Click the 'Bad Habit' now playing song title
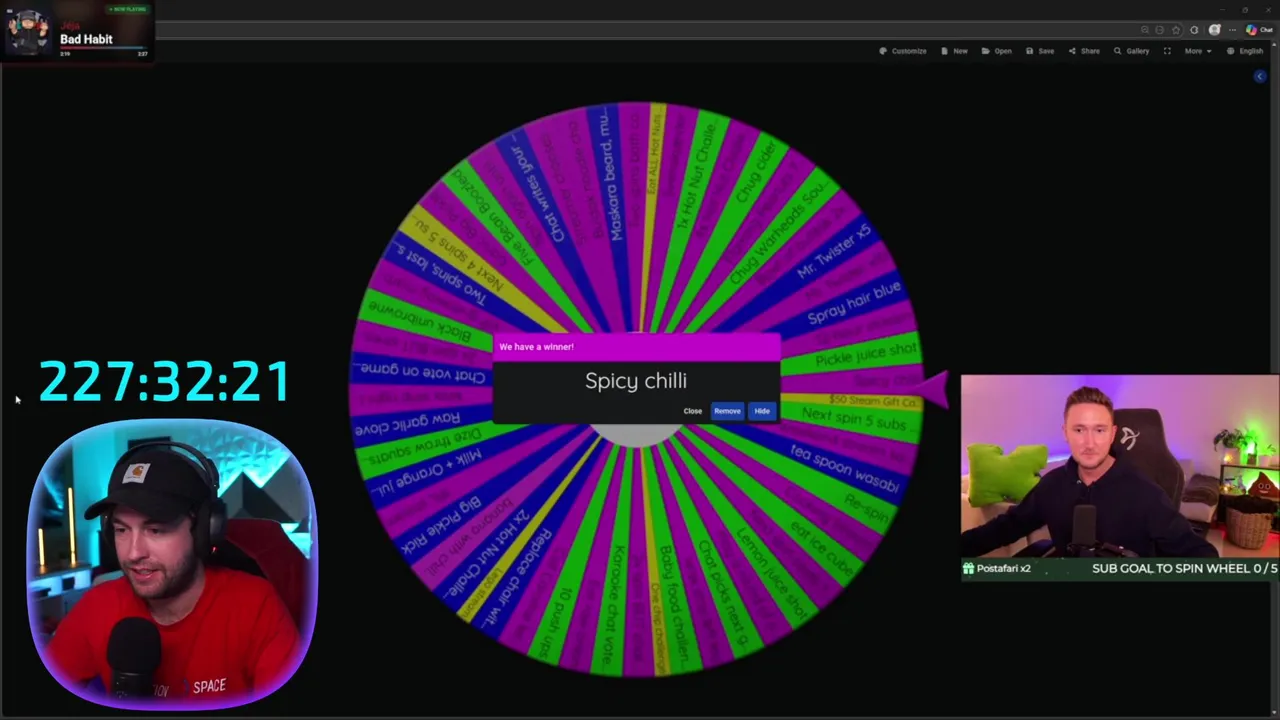1280x720 pixels. click(x=86, y=39)
